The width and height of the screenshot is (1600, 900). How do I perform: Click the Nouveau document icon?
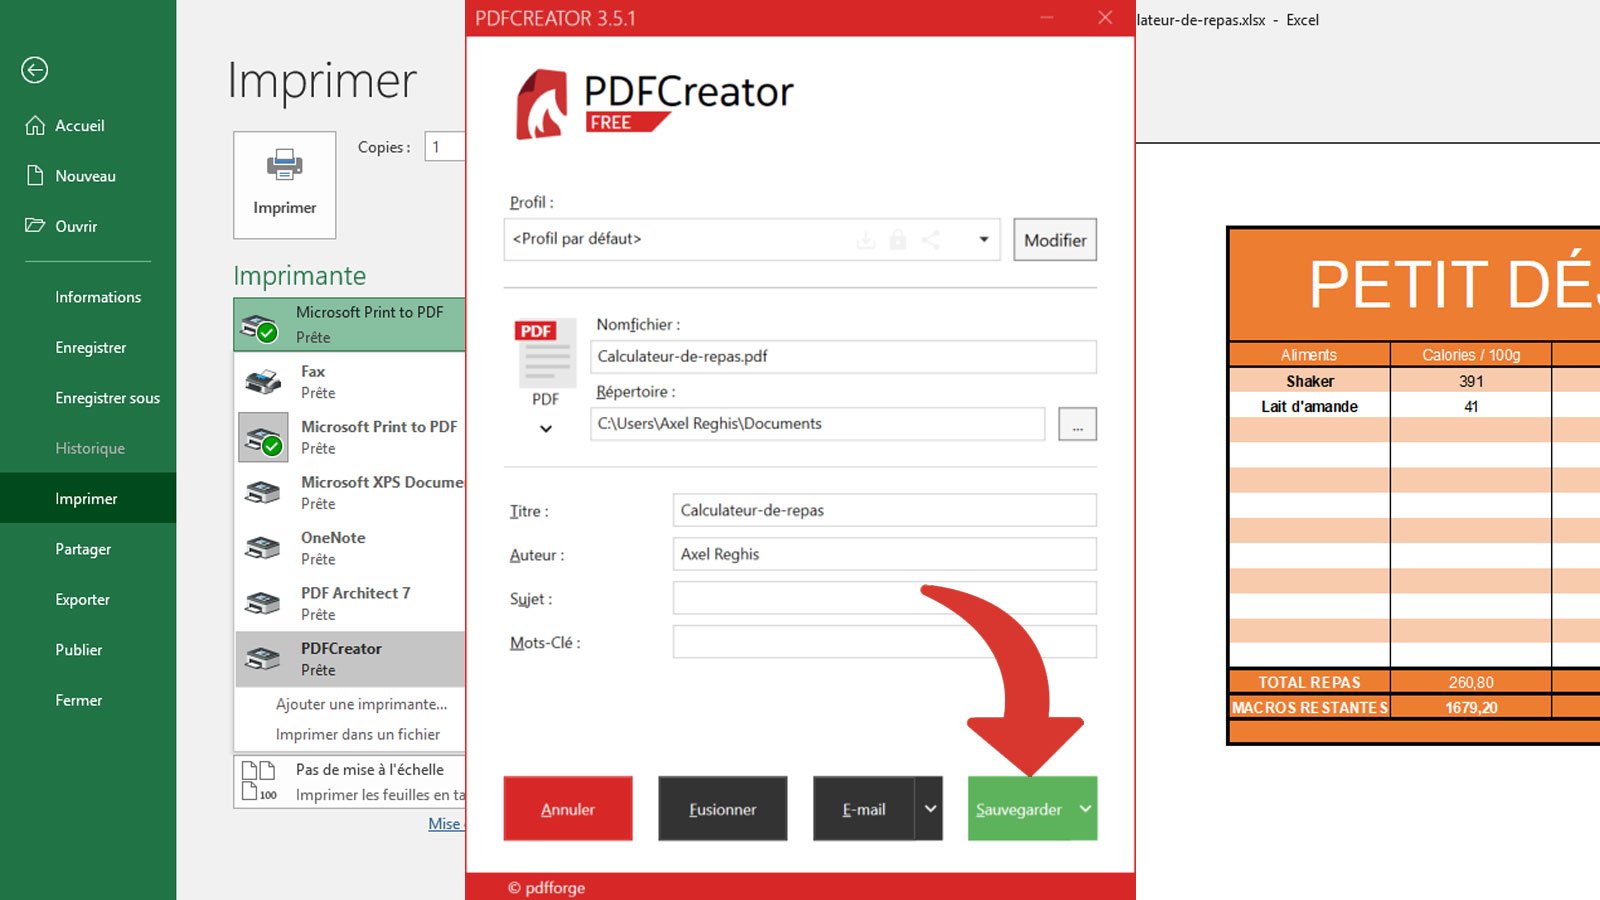(35, 176)
